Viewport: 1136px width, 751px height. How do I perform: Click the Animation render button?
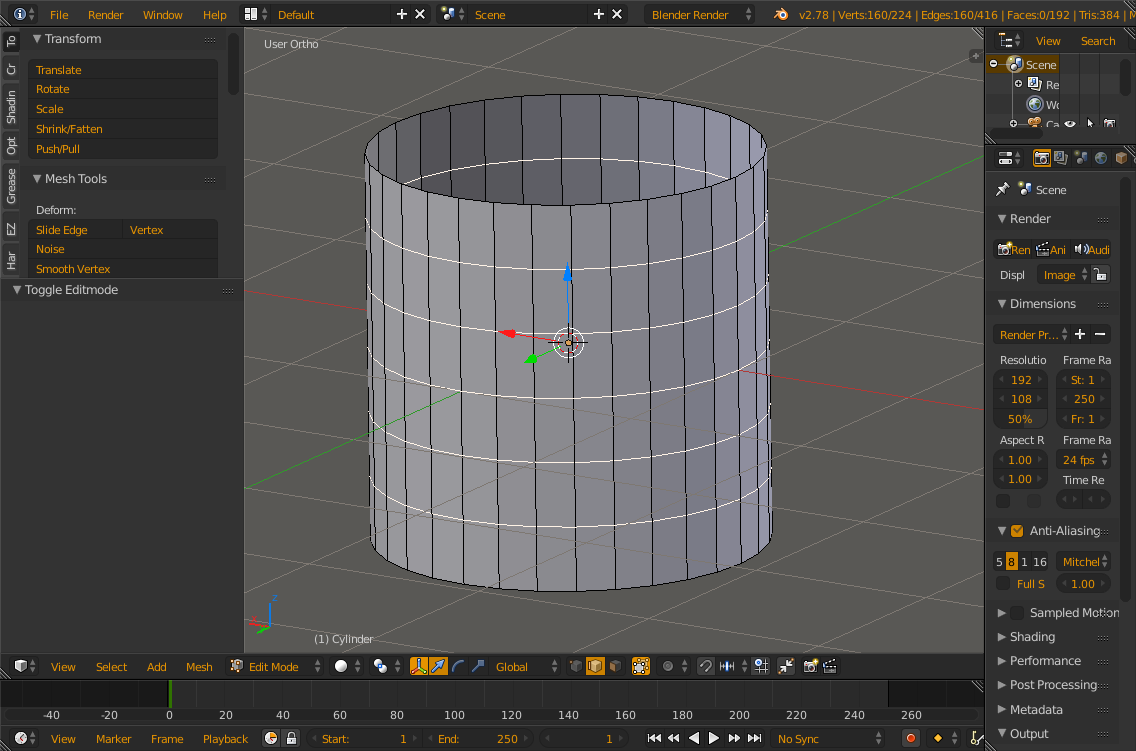click(1051, 249)
